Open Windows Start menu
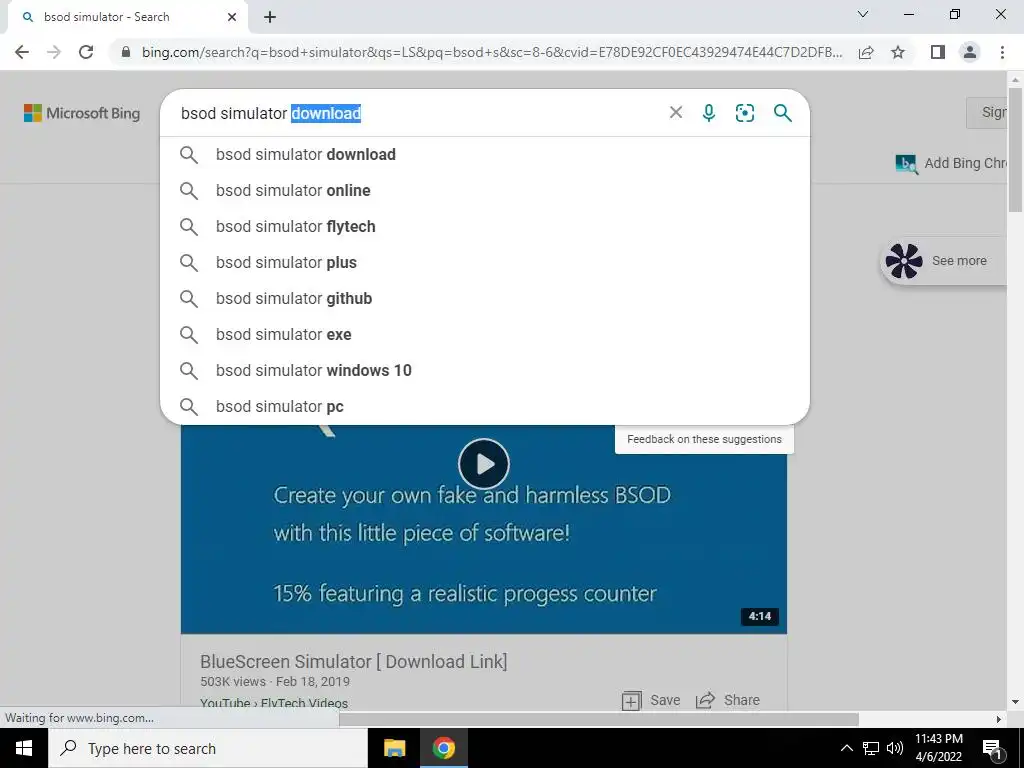This screenshot has height=768, width=1024. coord(24,748)
